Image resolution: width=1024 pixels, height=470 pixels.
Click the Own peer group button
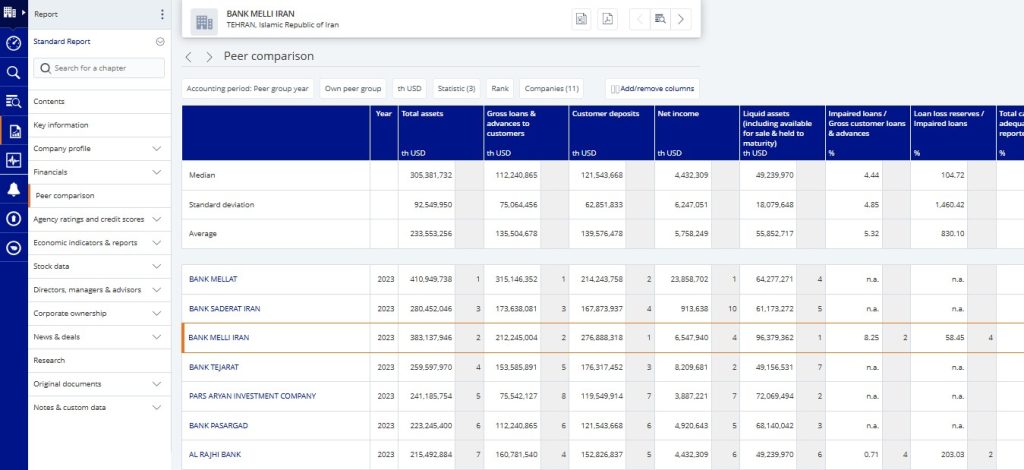353,89
